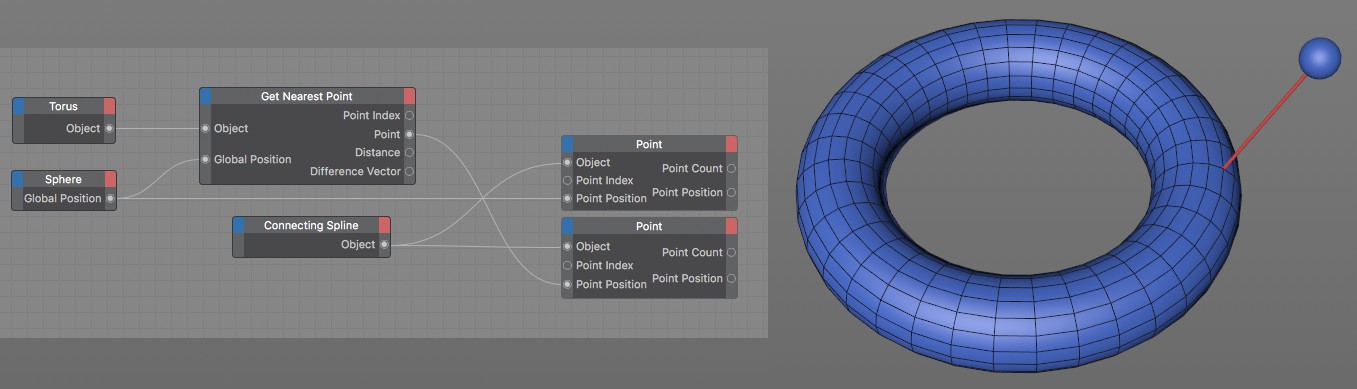Select the Sphere node title bar
Image resolution: width=1357 pixels, height=389 pixels.
64,179
